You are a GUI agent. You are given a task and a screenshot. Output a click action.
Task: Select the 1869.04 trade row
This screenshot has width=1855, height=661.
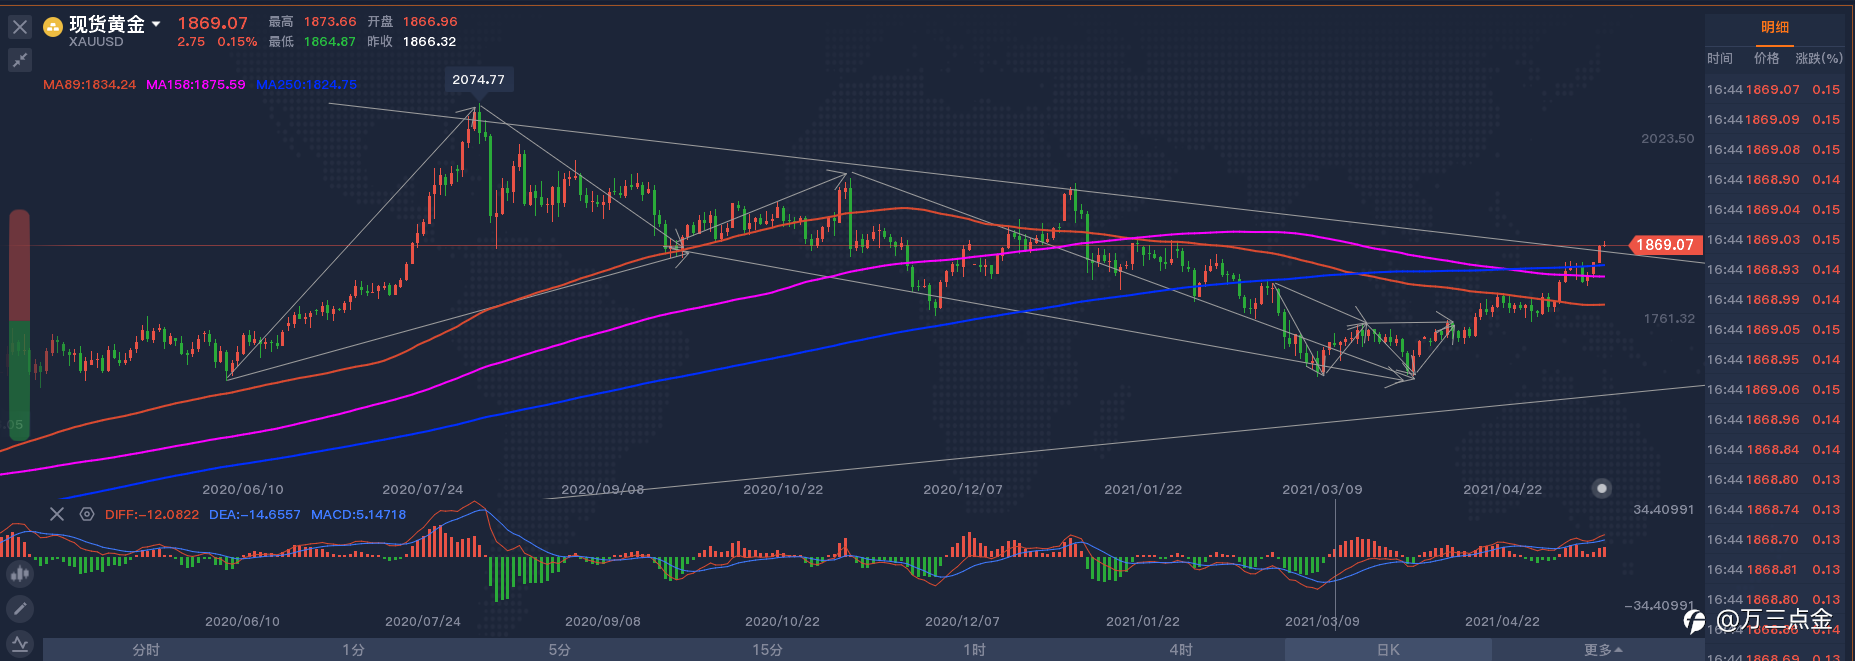pyautogui.click(x=1775, y=210)
